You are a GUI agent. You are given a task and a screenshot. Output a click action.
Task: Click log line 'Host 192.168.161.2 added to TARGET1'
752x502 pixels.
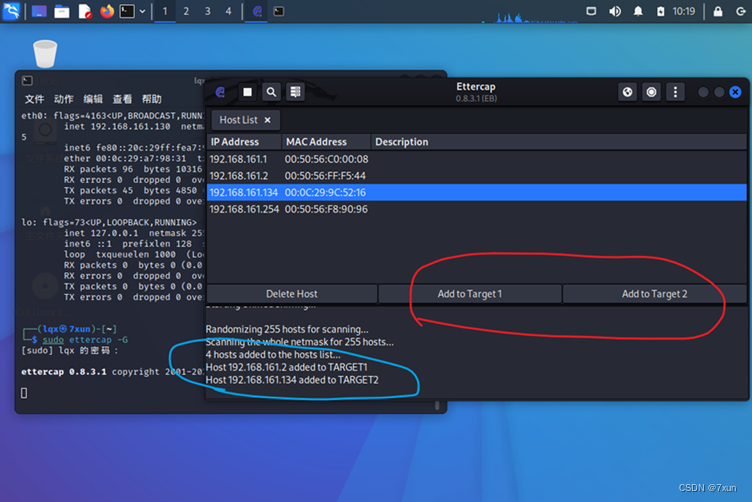(x=286, y=367)
